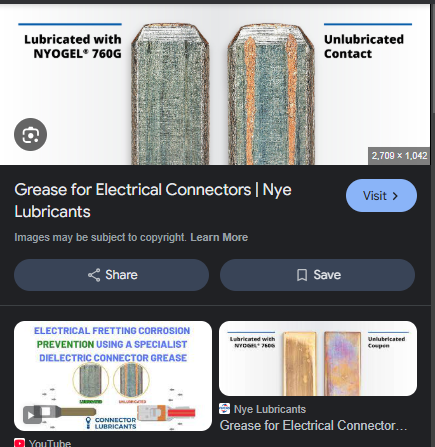Open the Learn More copyright link

tap(219, 237)
